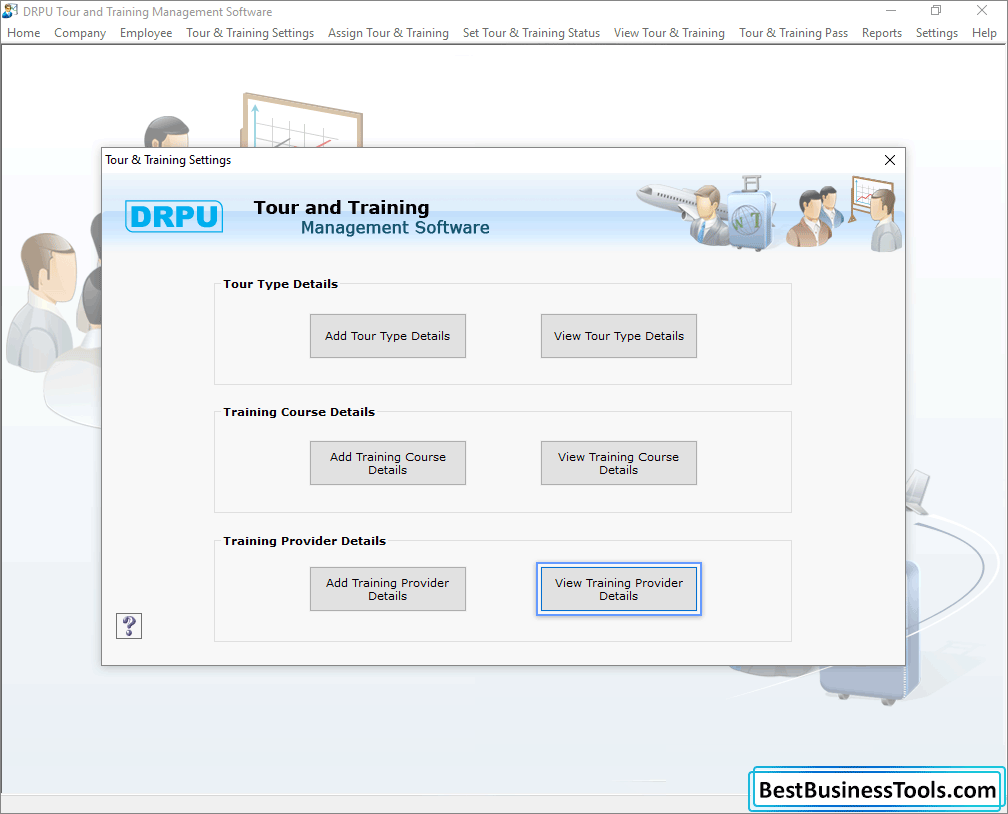Open the Reports menu
This screenshot has width=1008, height=814.
[x=882, y=33]
